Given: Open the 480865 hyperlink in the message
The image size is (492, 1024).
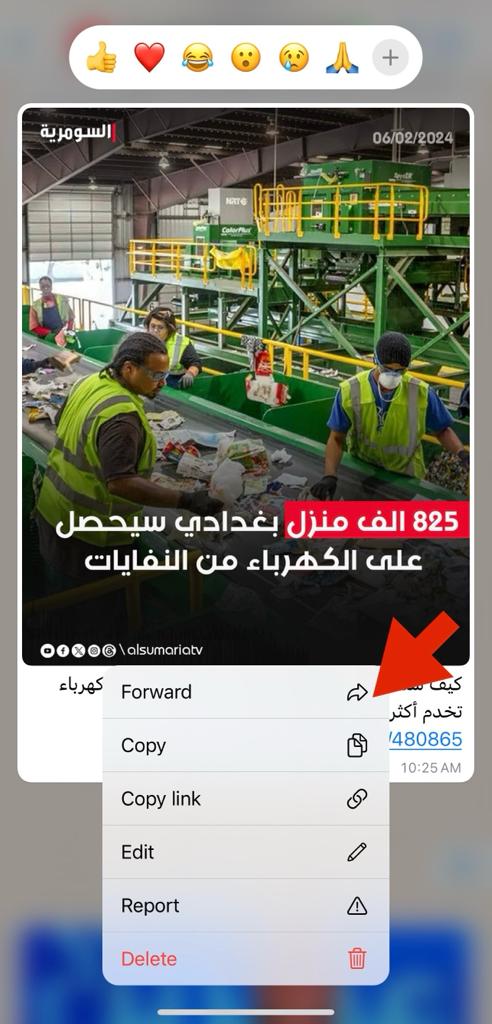Looking at the screenshot, I should coord(425,739).
